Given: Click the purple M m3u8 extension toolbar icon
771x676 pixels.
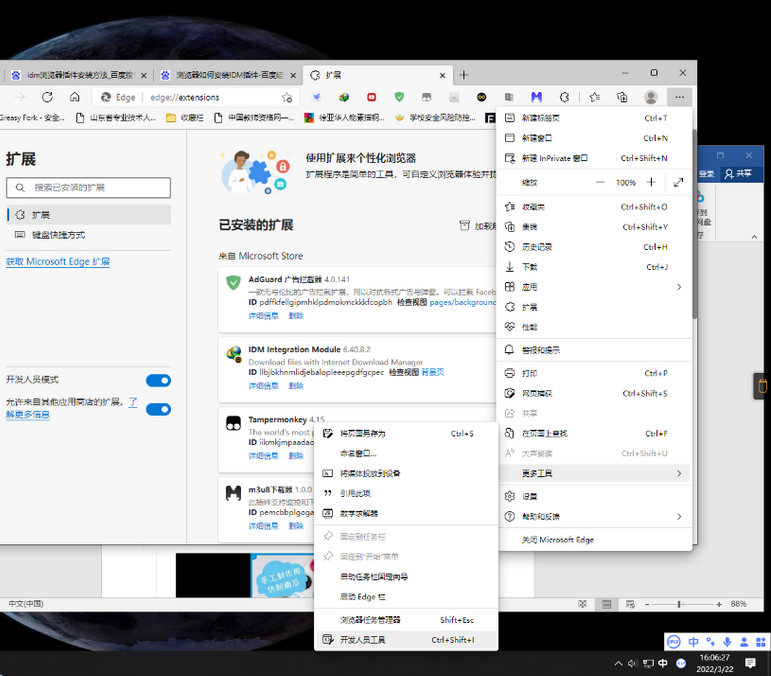Looking at the screenshot, I should point(537,97).
